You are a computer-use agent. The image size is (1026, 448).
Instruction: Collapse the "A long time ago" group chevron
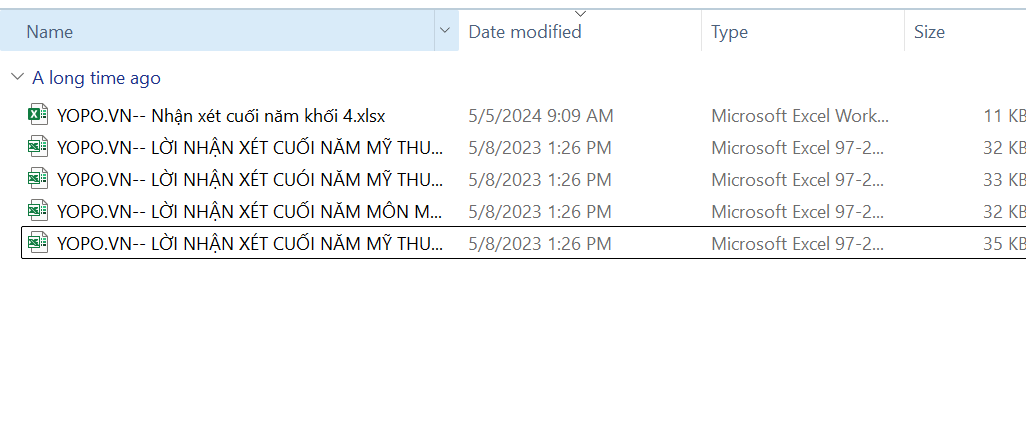16,78
